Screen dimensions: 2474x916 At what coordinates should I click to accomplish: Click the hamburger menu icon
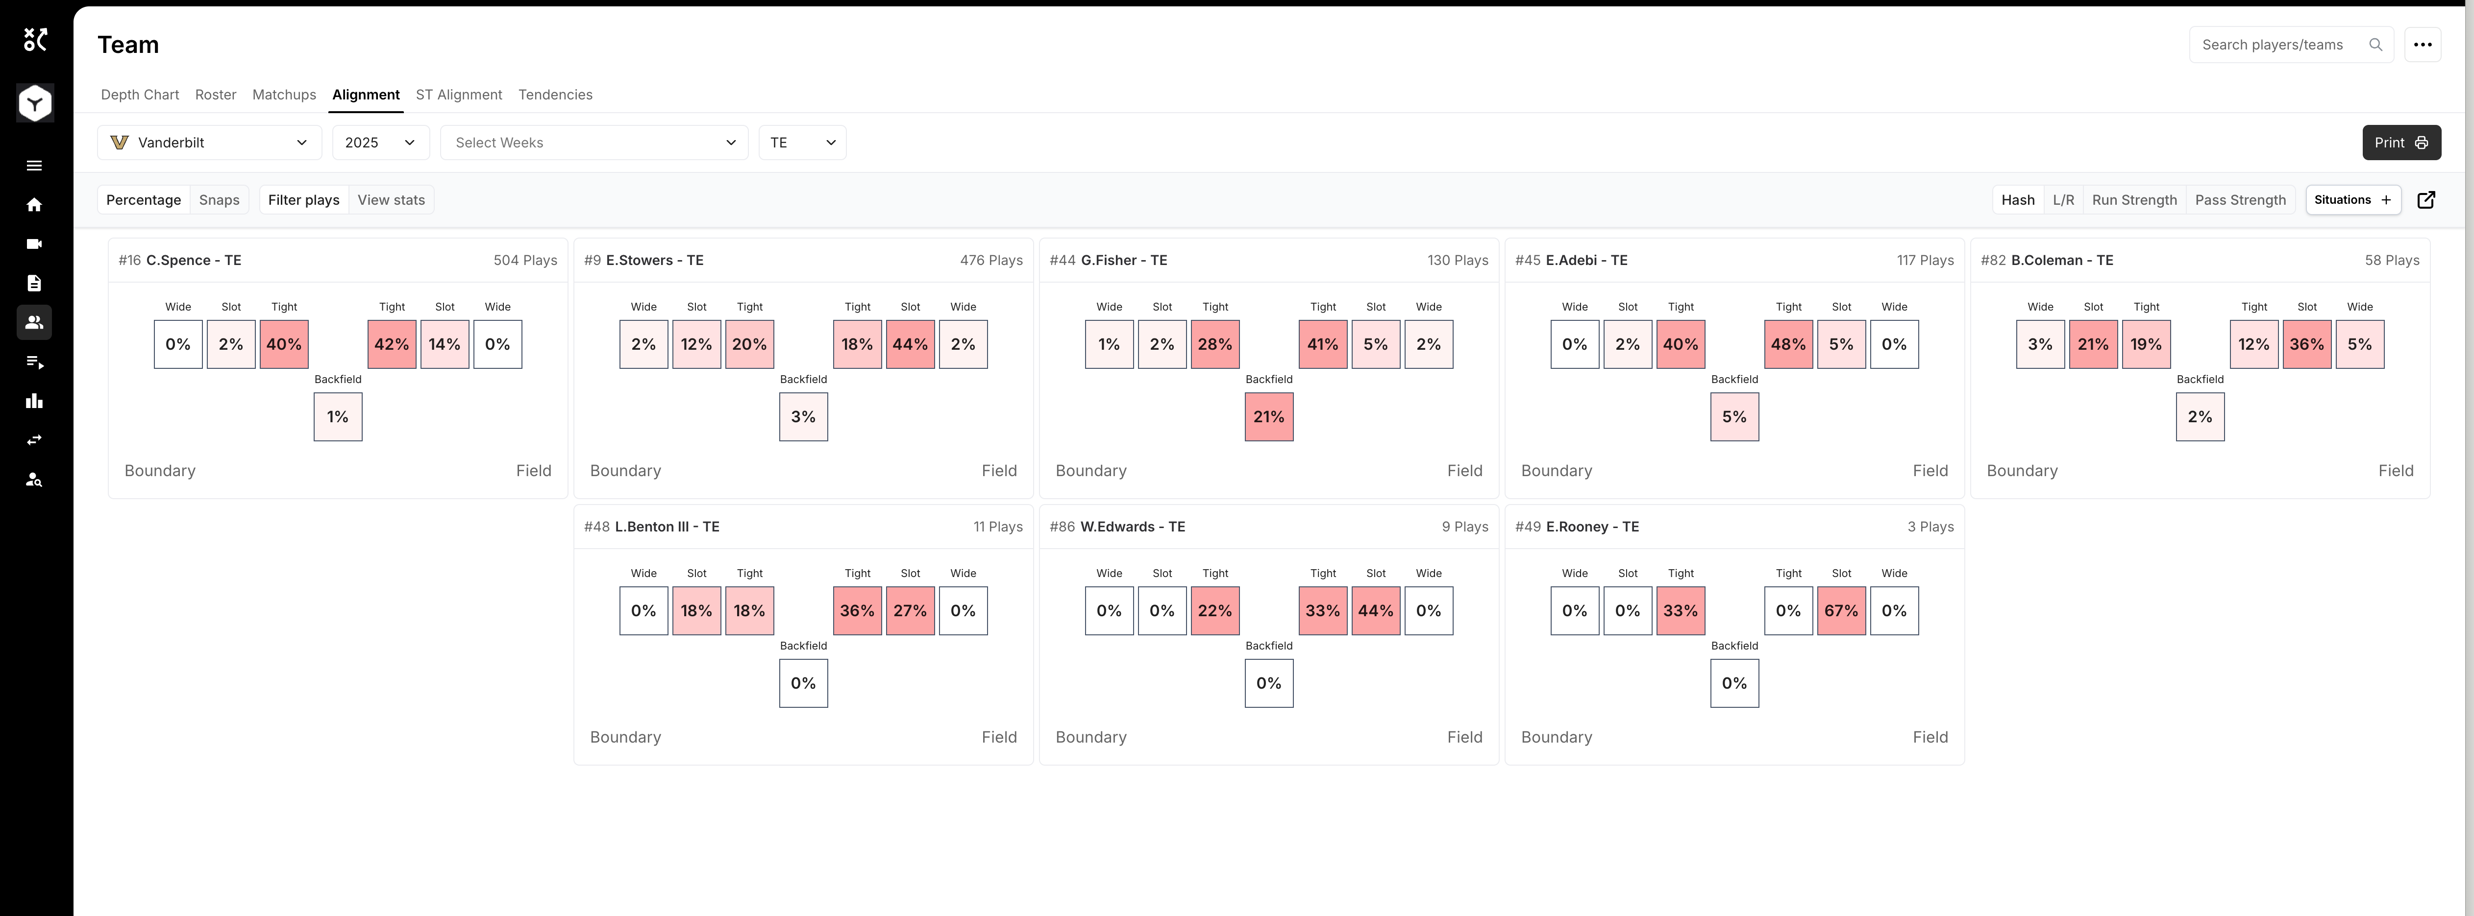(x=34, y=166)
